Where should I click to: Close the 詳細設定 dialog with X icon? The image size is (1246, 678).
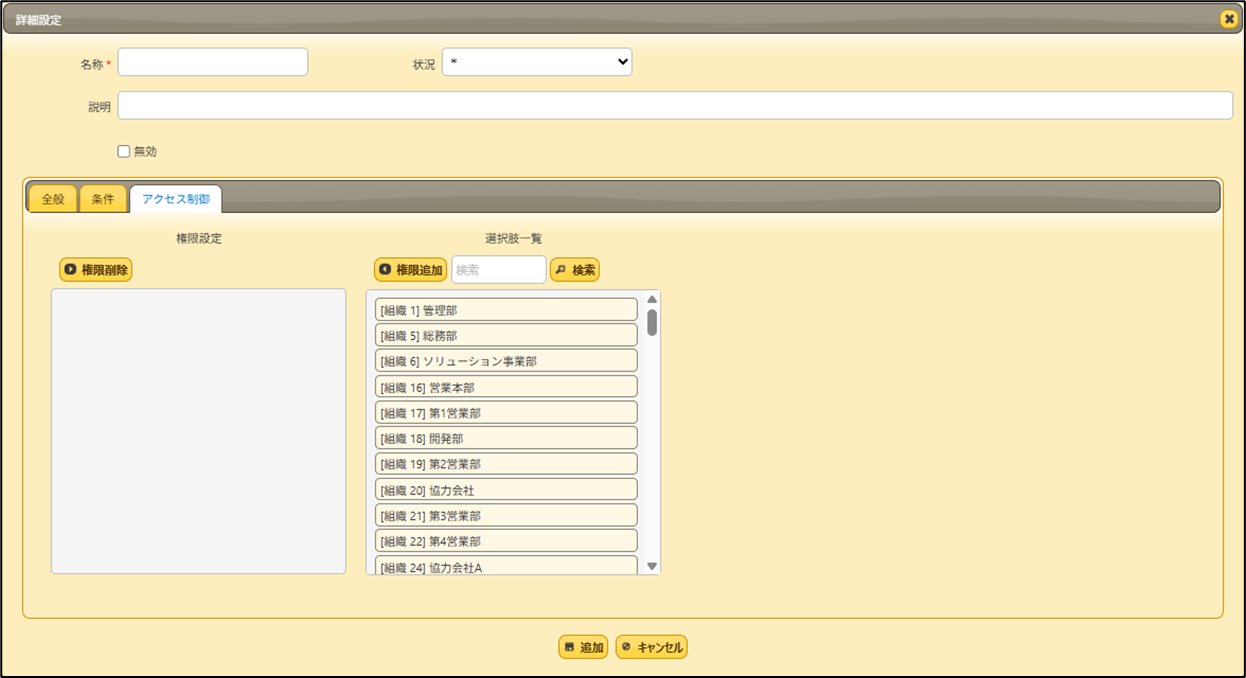pyautogui.click(x=1228, y=19)
